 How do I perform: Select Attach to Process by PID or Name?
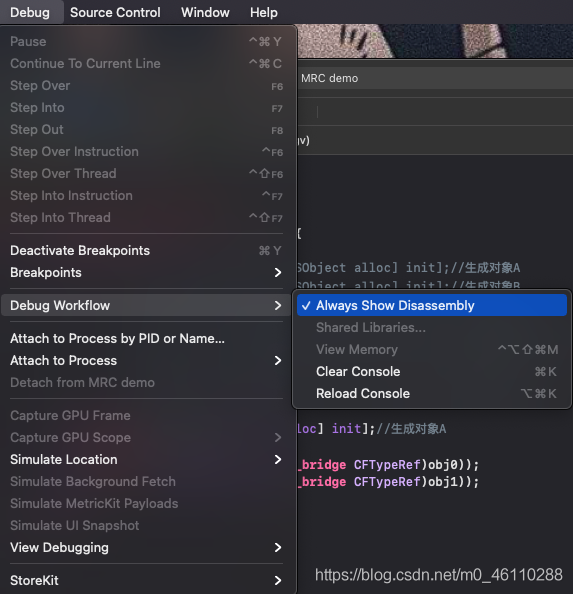point(146,339)
